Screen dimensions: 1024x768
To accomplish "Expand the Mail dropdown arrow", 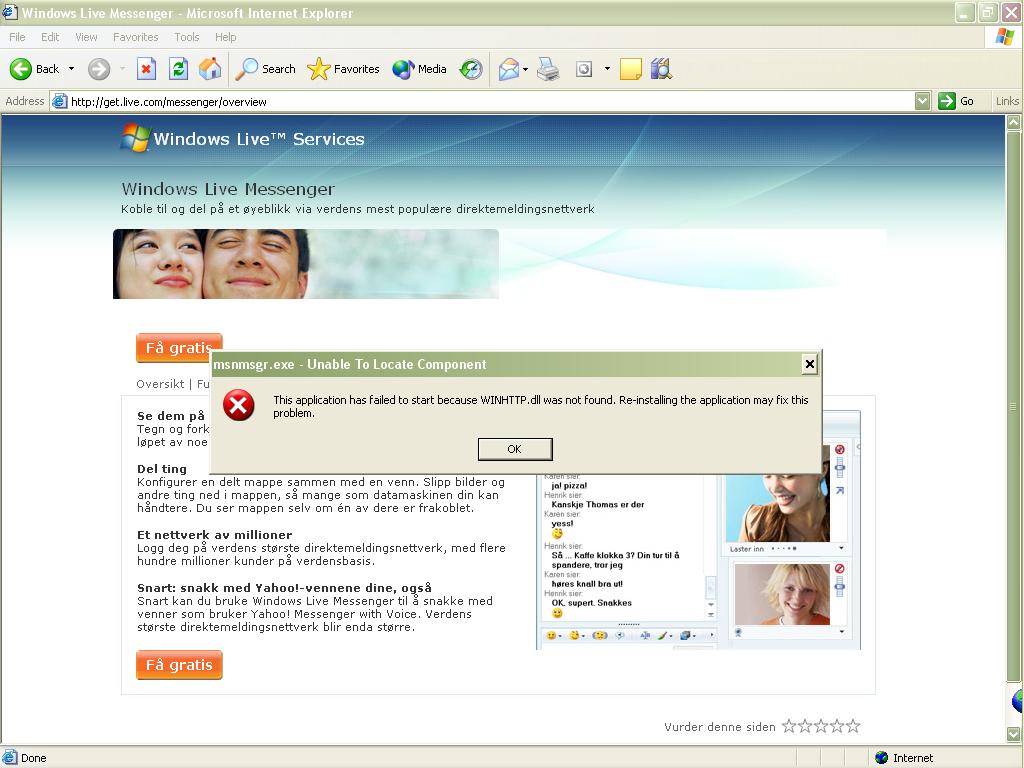I will click(x=526, y=69).
